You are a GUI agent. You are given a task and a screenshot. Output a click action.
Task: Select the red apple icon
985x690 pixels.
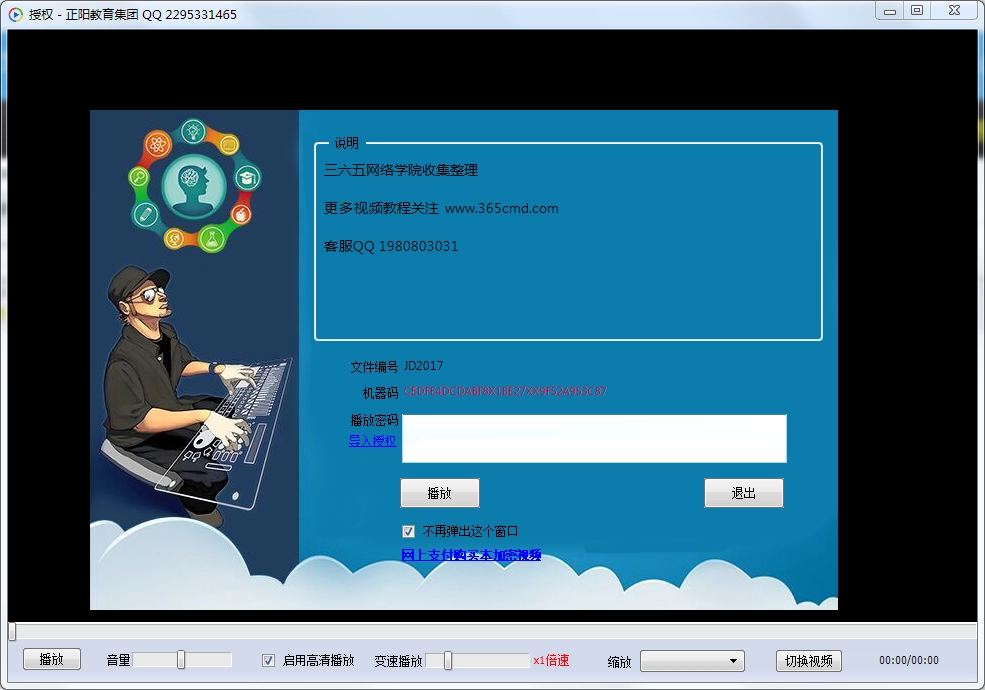(241, 213)
